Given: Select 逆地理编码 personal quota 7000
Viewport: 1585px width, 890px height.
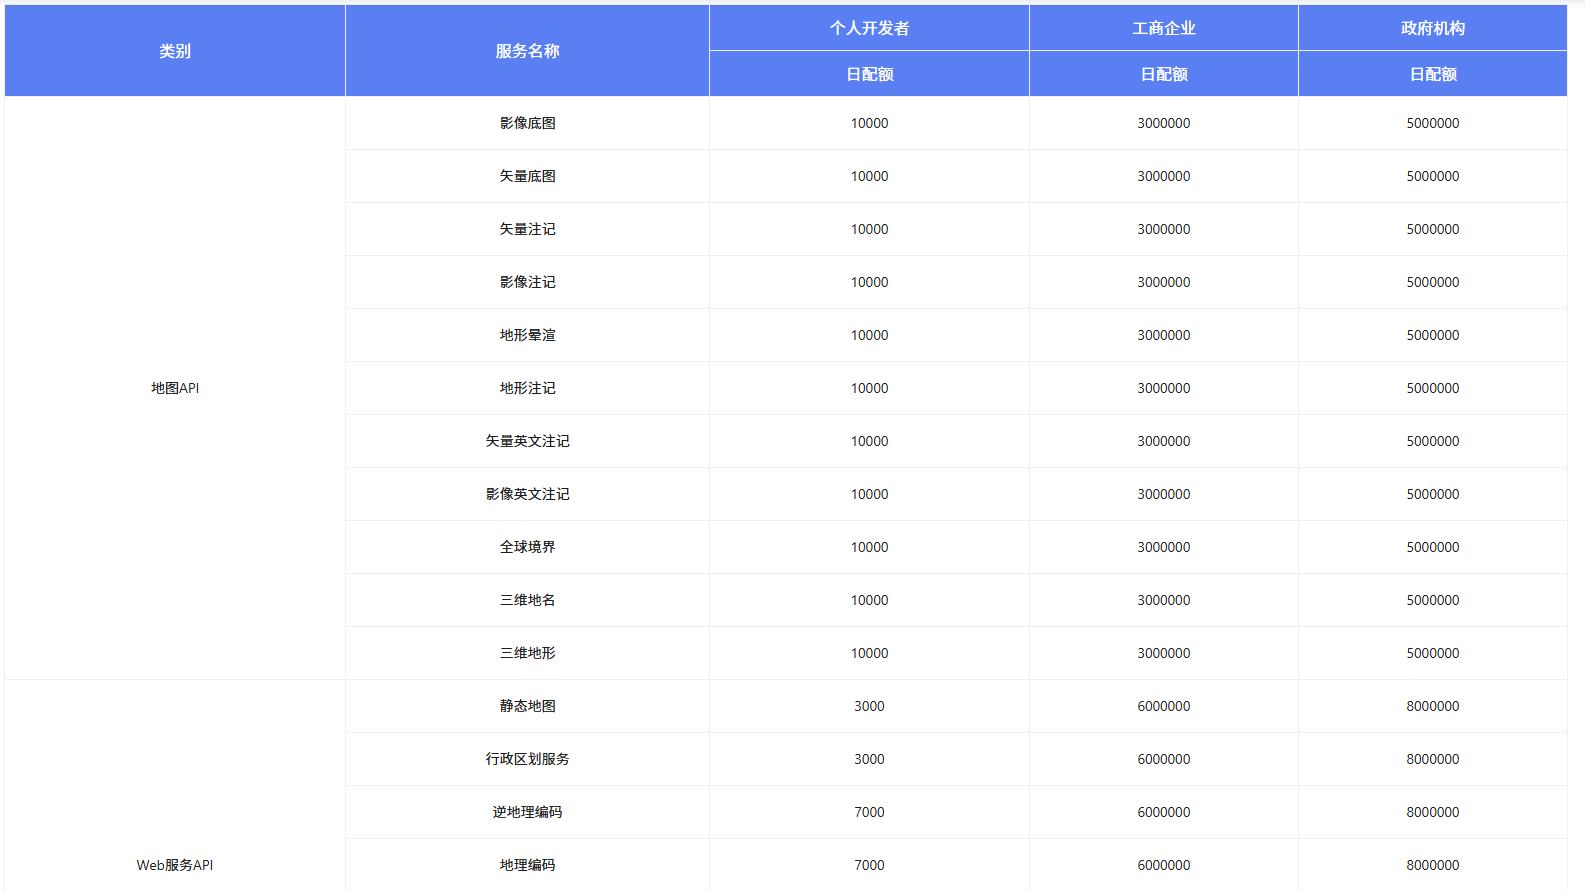Looking at the screenshot, I should (x=869, y=812).
